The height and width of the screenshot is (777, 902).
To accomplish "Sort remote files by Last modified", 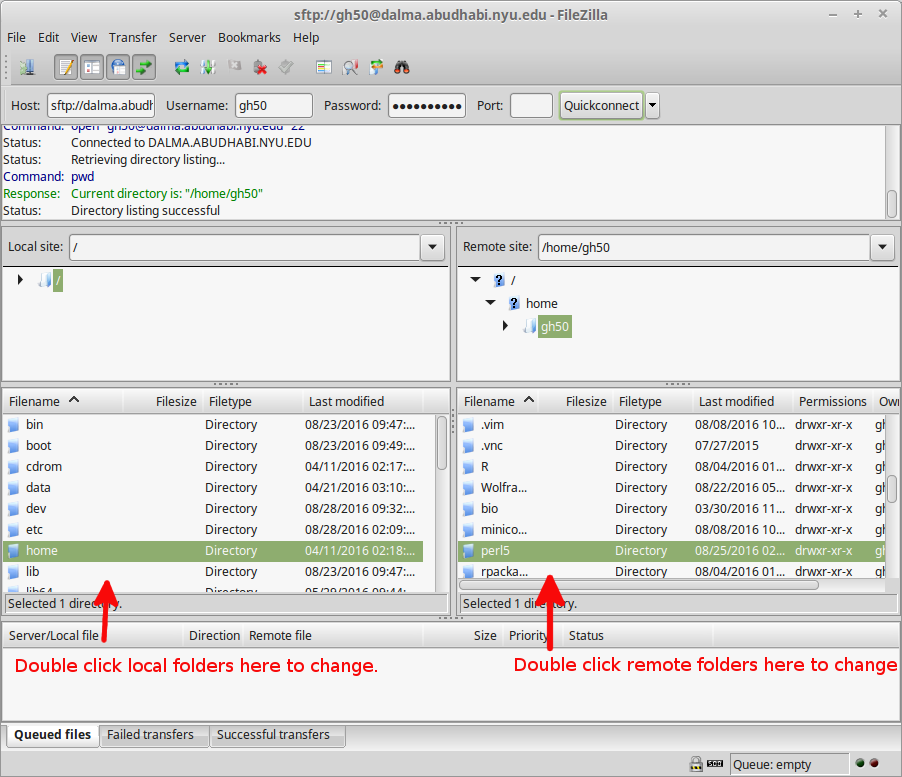I will point(736,401).
